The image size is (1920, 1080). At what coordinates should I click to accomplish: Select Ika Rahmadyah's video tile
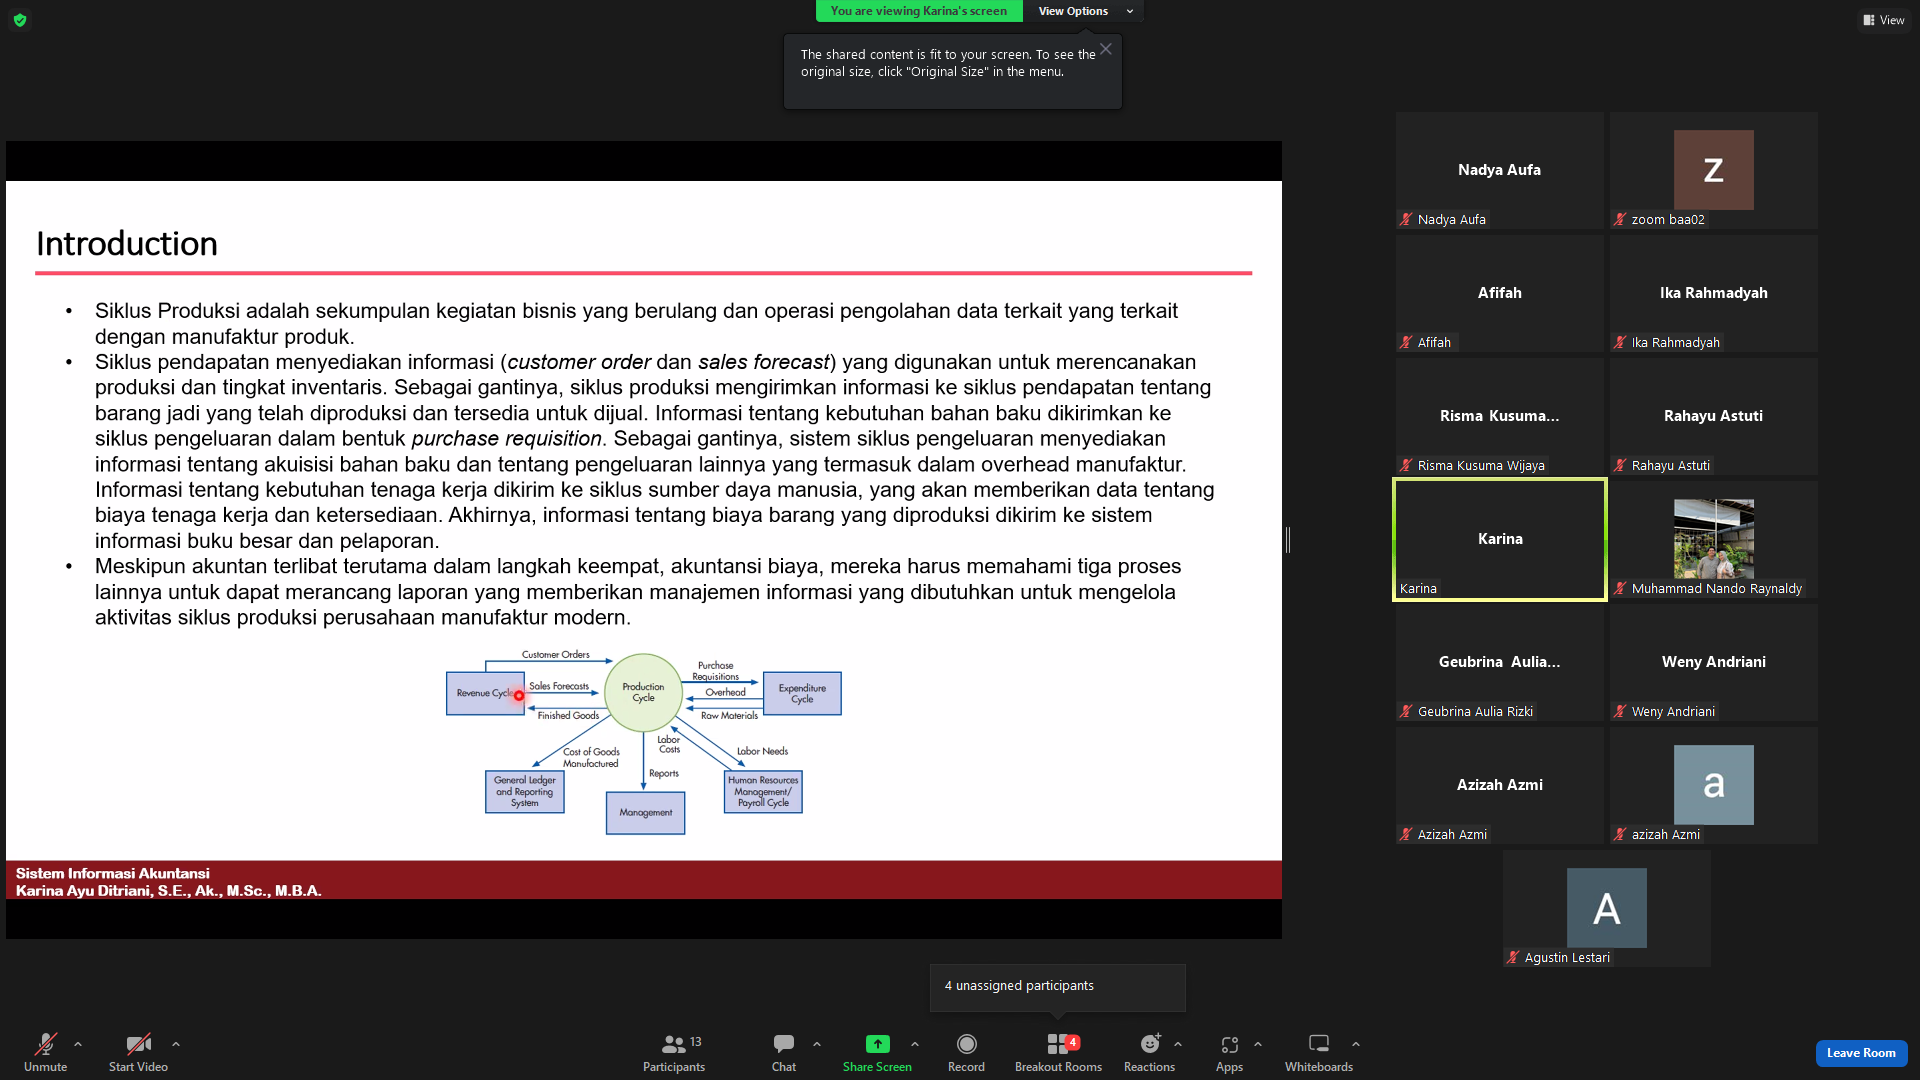pyautogui.click(x=1713, y=293)
